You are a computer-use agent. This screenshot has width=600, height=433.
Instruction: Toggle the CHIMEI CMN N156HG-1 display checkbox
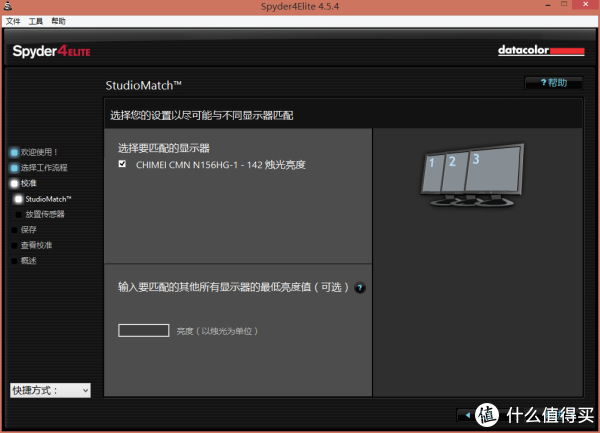(x=122, y=164)
